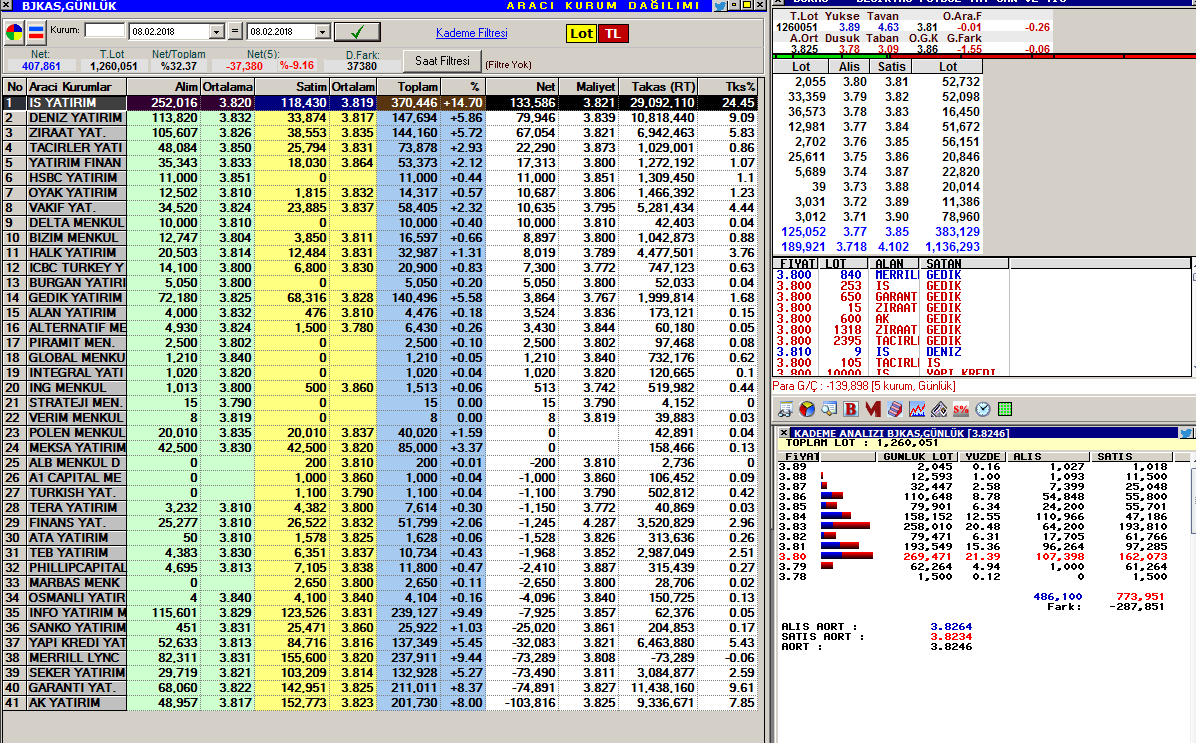
Task: Sort by the Alim column header
Action: point(163,87)
